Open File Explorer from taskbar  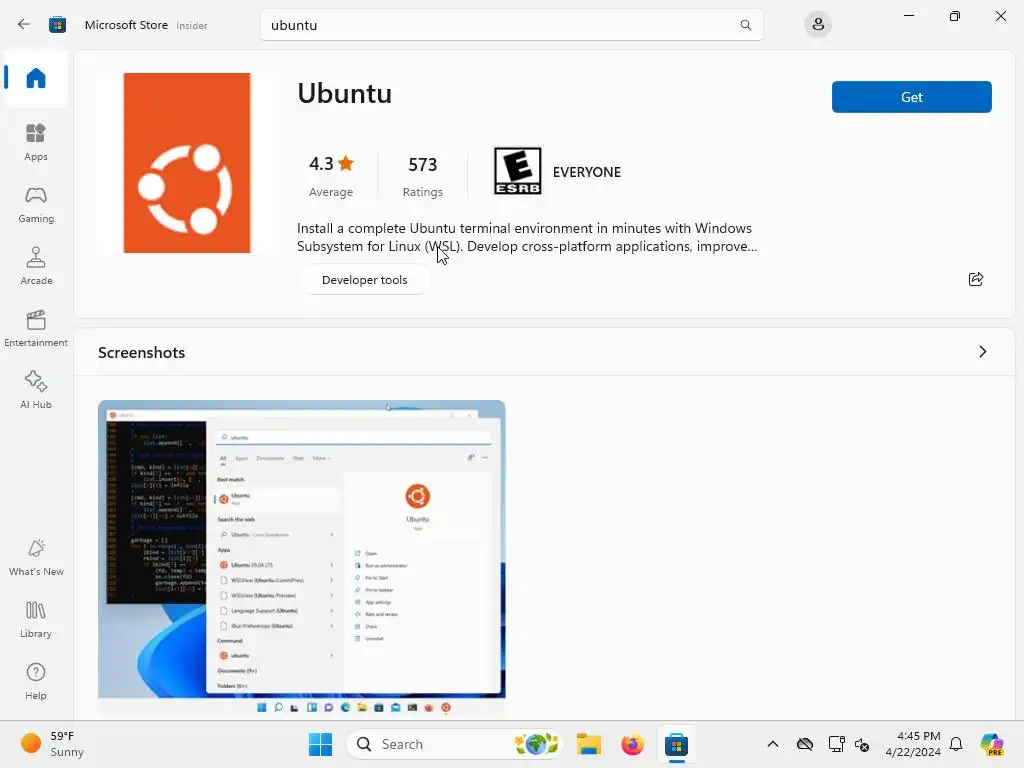(588, 744)
